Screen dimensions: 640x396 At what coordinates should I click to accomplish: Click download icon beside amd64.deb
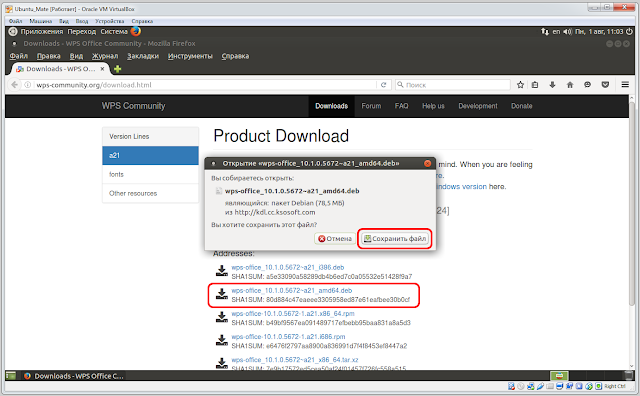[x=222, y=294]
